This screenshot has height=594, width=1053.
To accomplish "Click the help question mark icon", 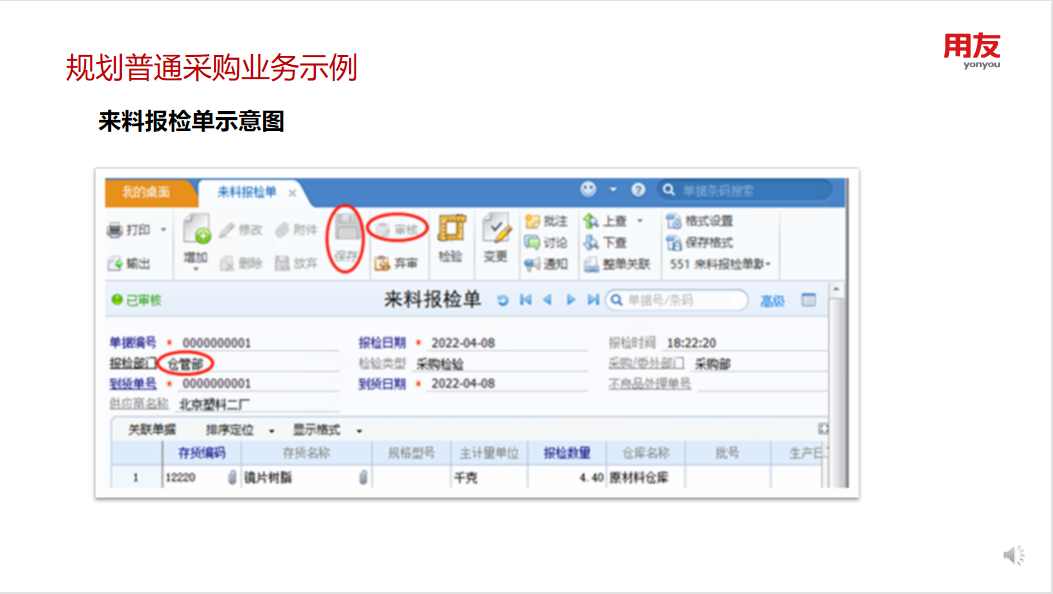I will [638, 190].
